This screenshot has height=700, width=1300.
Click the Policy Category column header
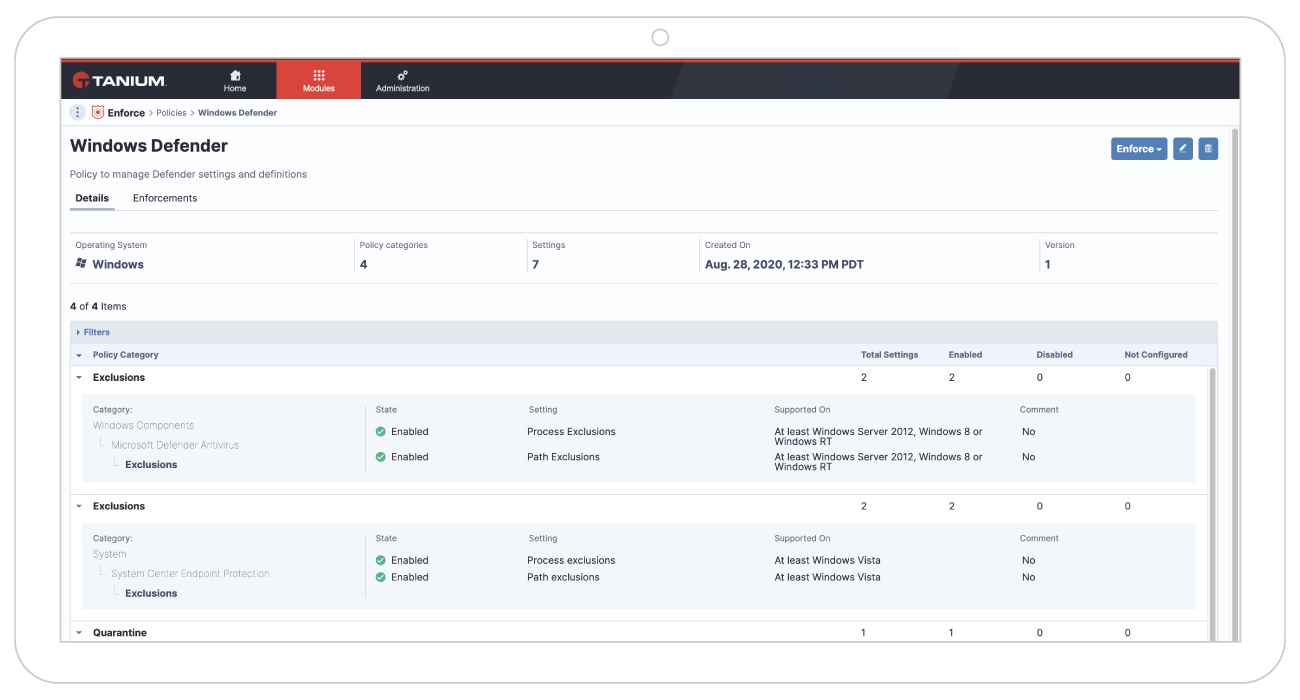pos(126,355)
